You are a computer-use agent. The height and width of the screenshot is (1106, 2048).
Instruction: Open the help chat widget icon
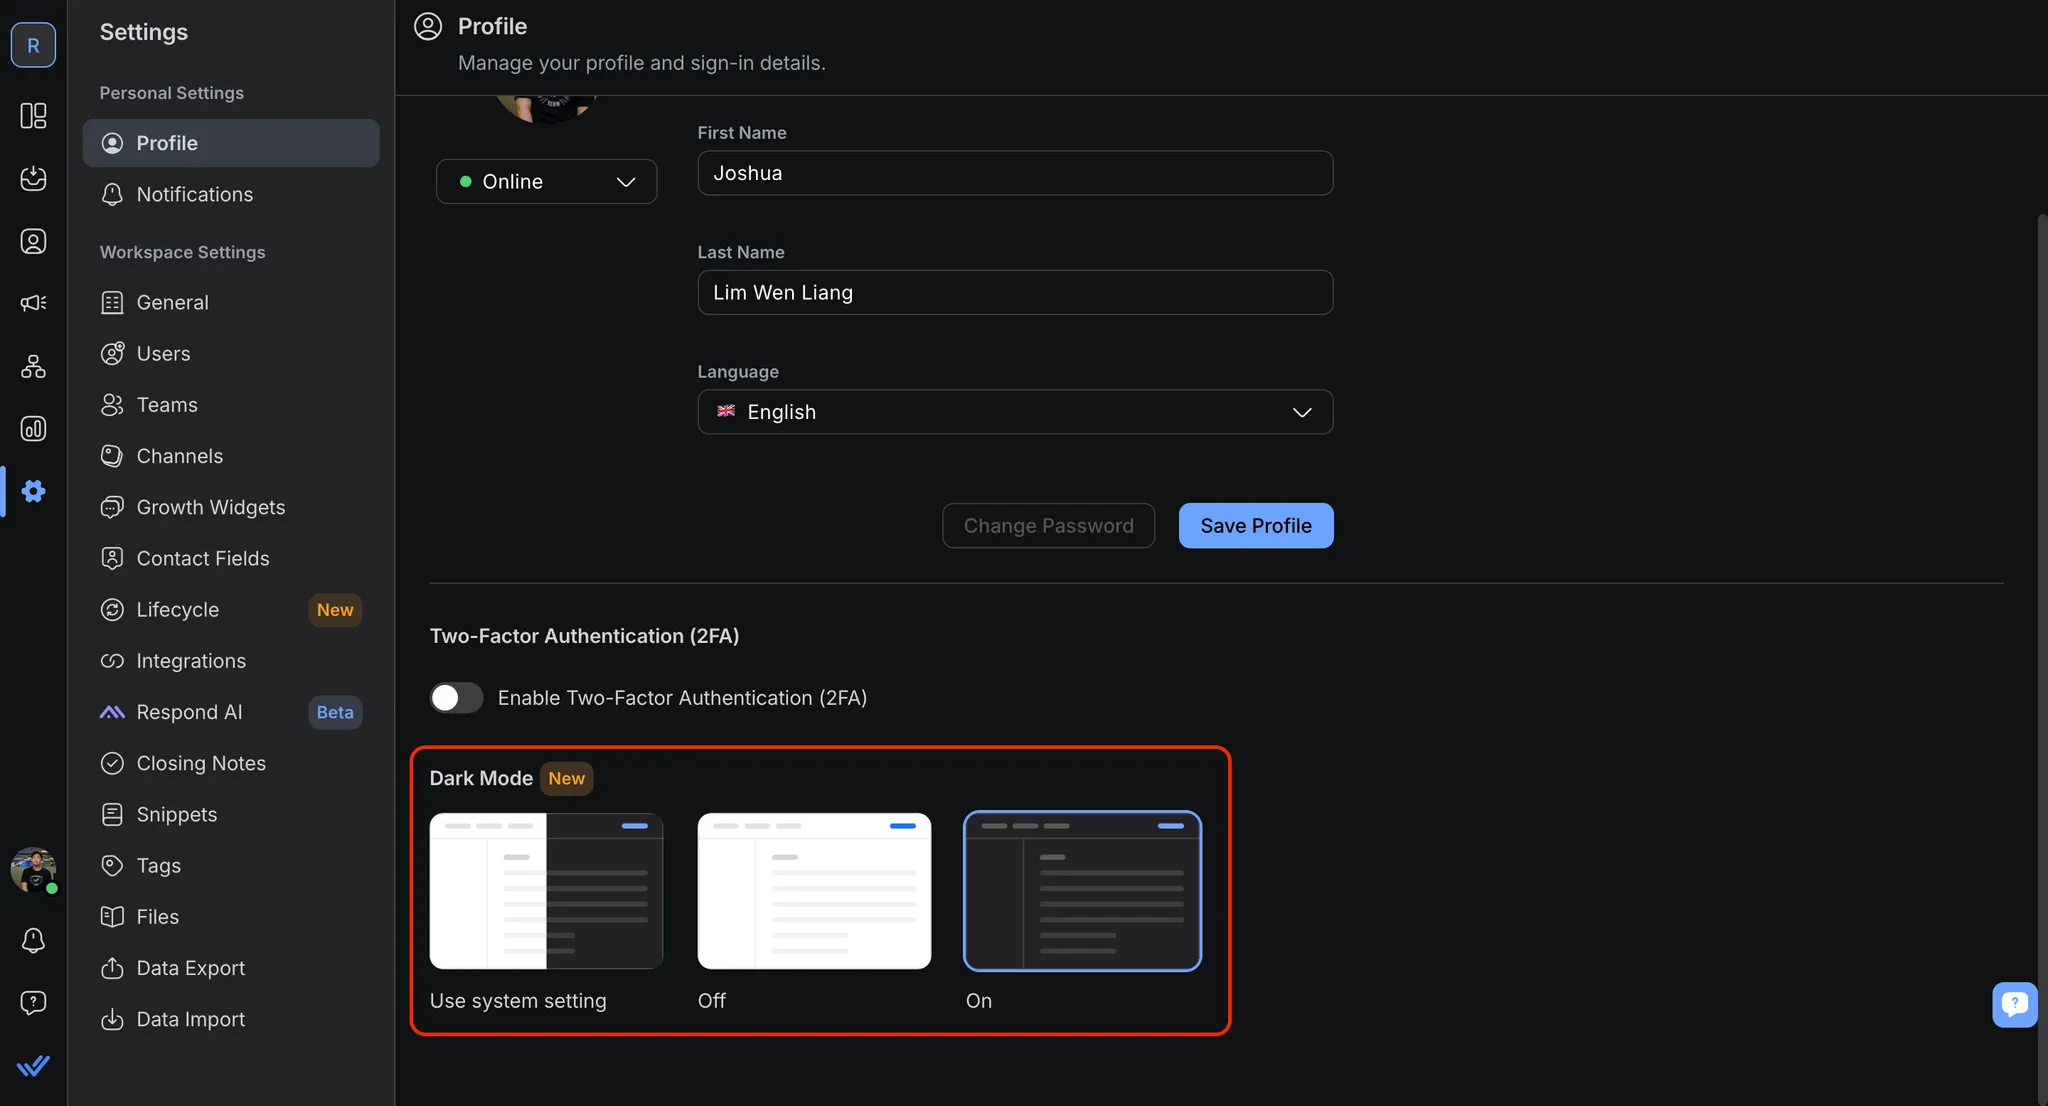point(2014,1003)
